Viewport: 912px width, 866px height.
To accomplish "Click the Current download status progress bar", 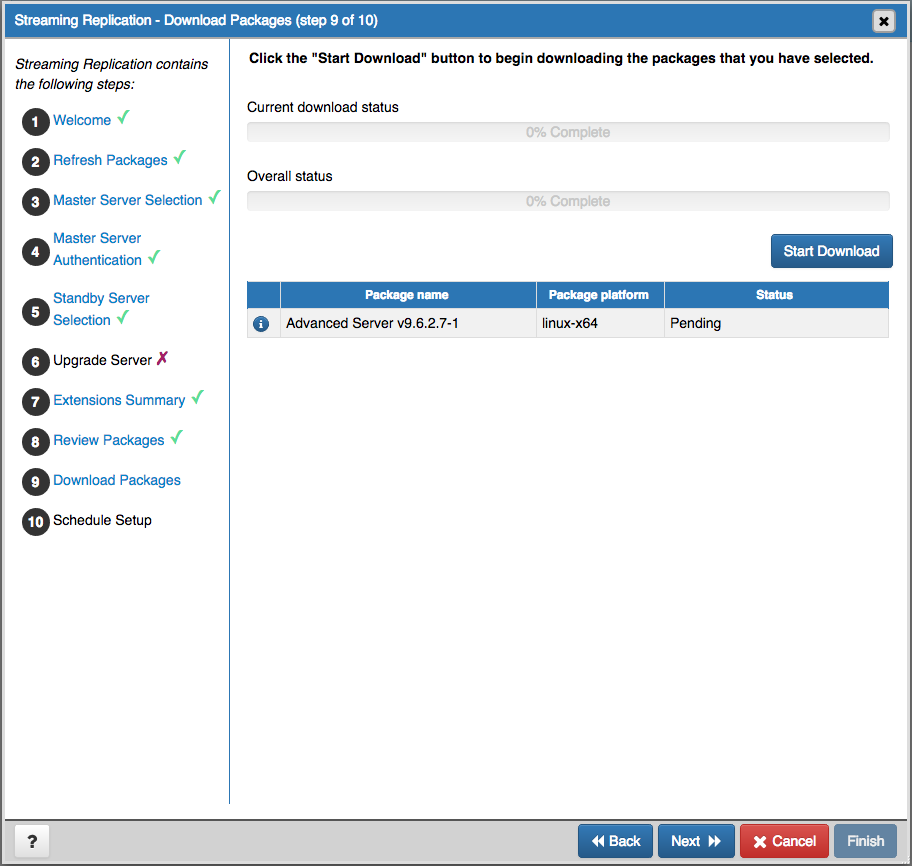I will (568, 132).
